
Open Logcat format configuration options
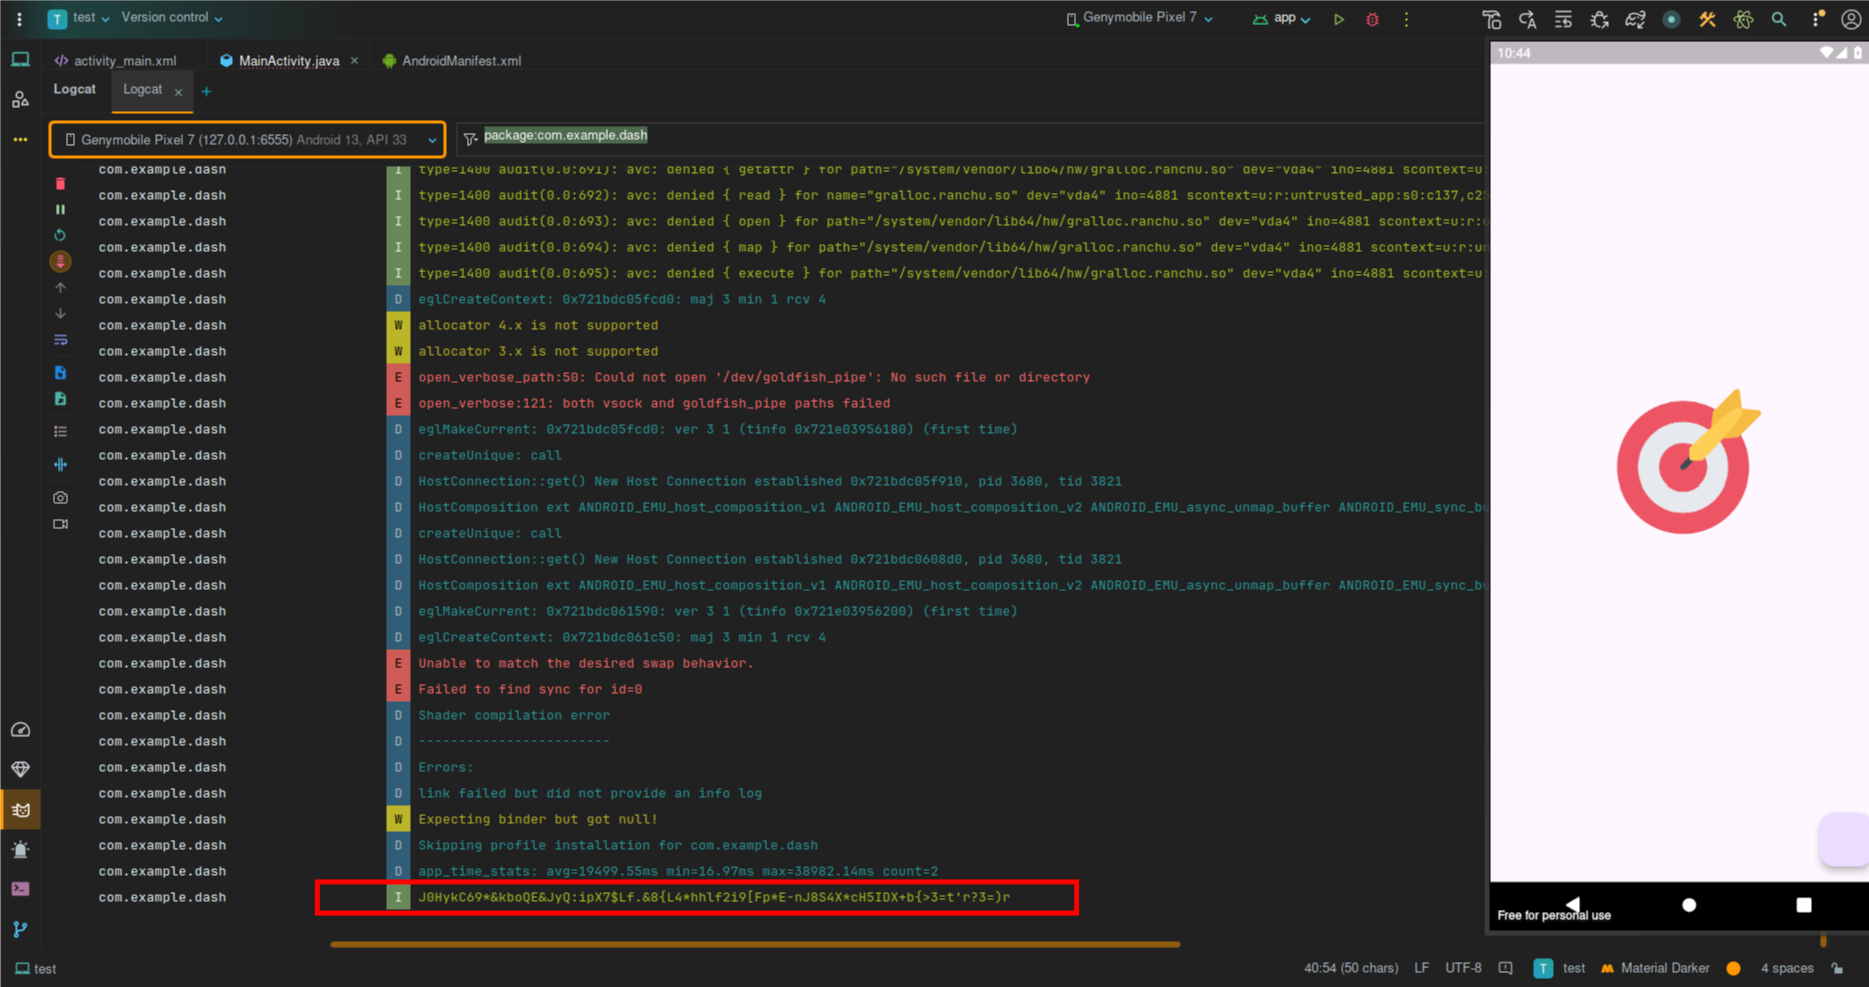tap(60, 431)
